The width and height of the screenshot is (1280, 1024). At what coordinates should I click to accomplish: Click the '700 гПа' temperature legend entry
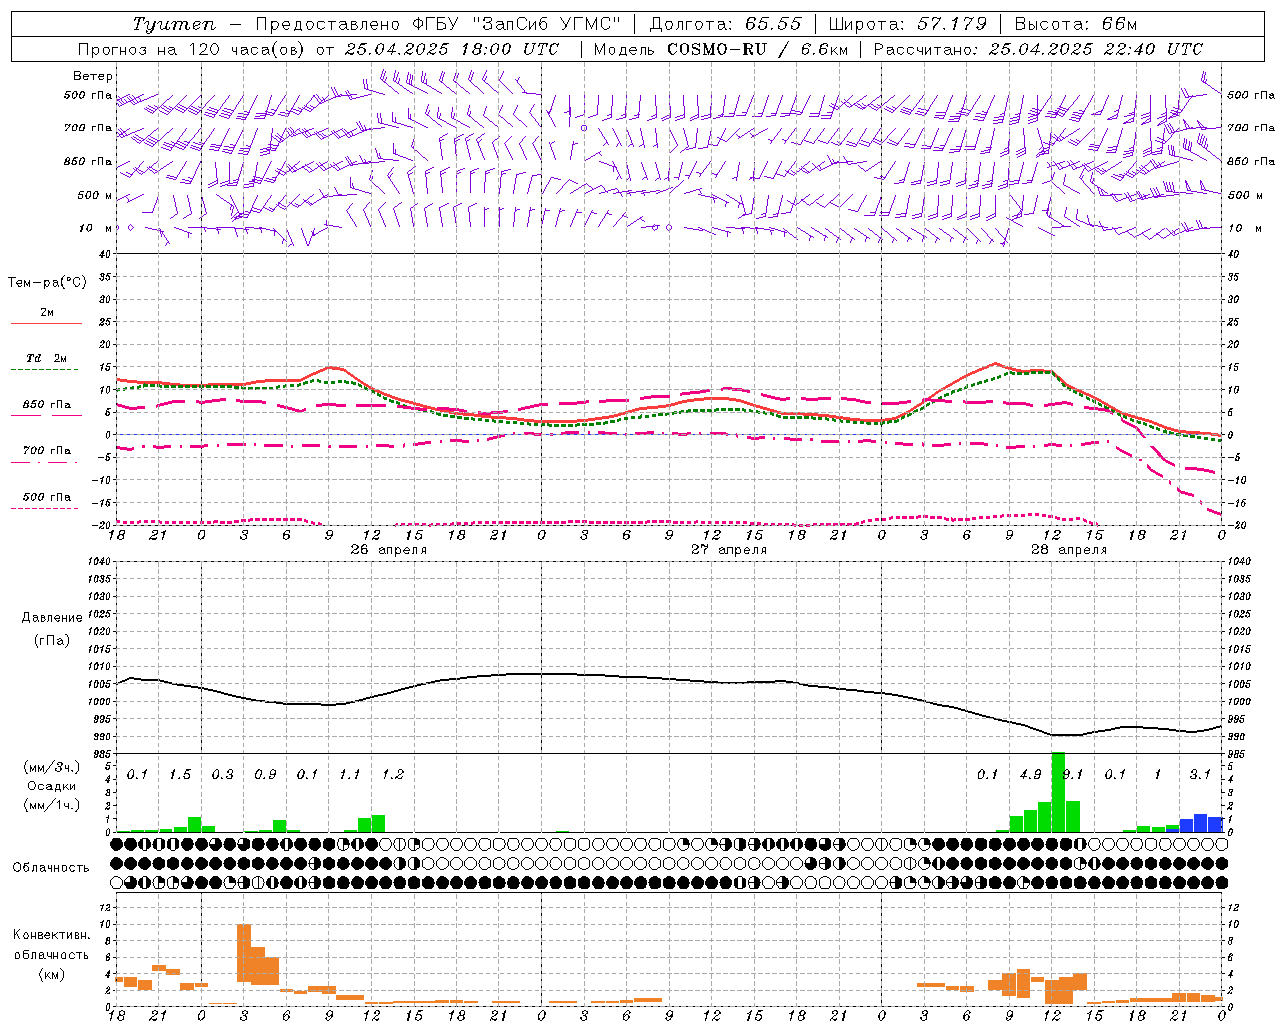click(46, 451)
